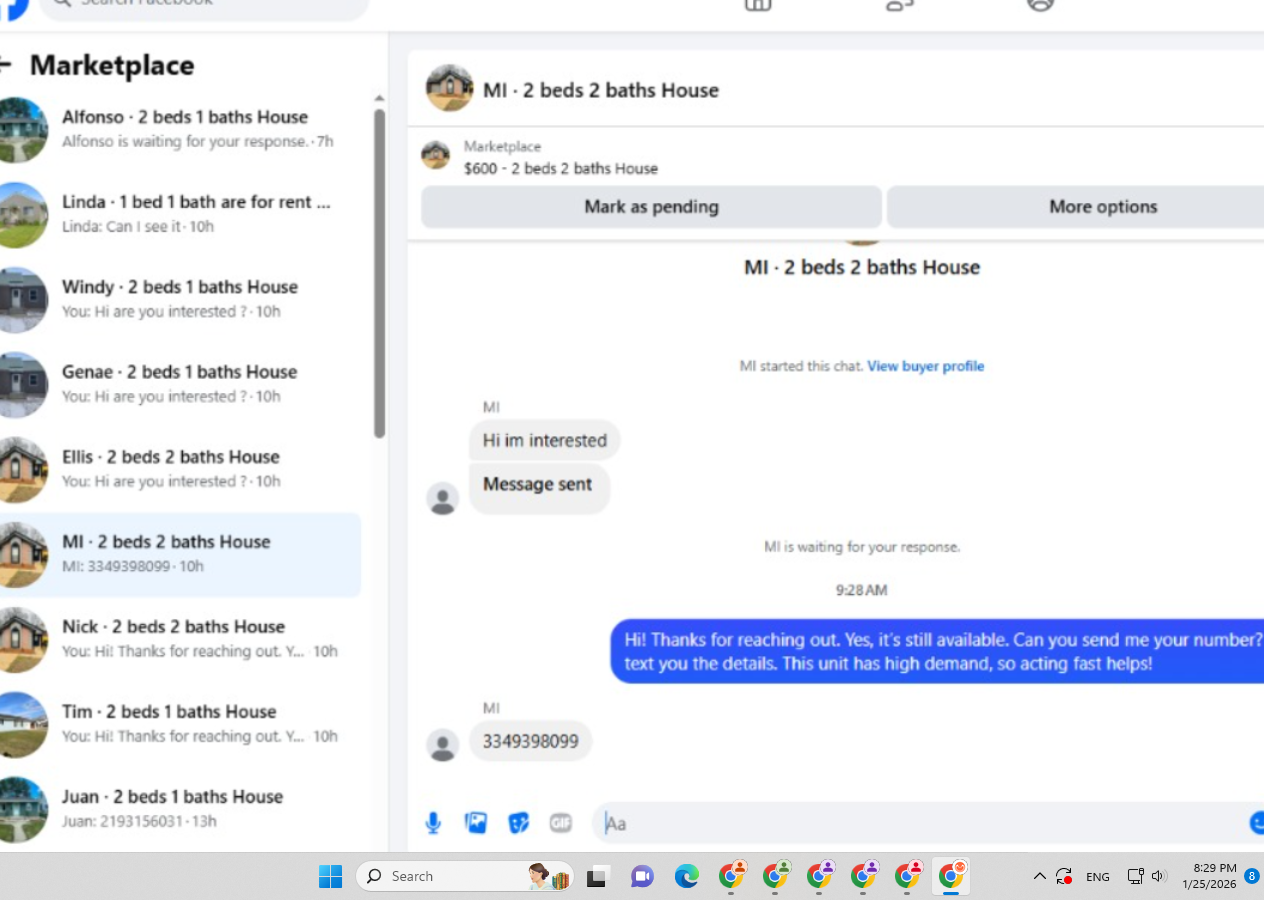Attach a photo using the image icon

point(476,823)
